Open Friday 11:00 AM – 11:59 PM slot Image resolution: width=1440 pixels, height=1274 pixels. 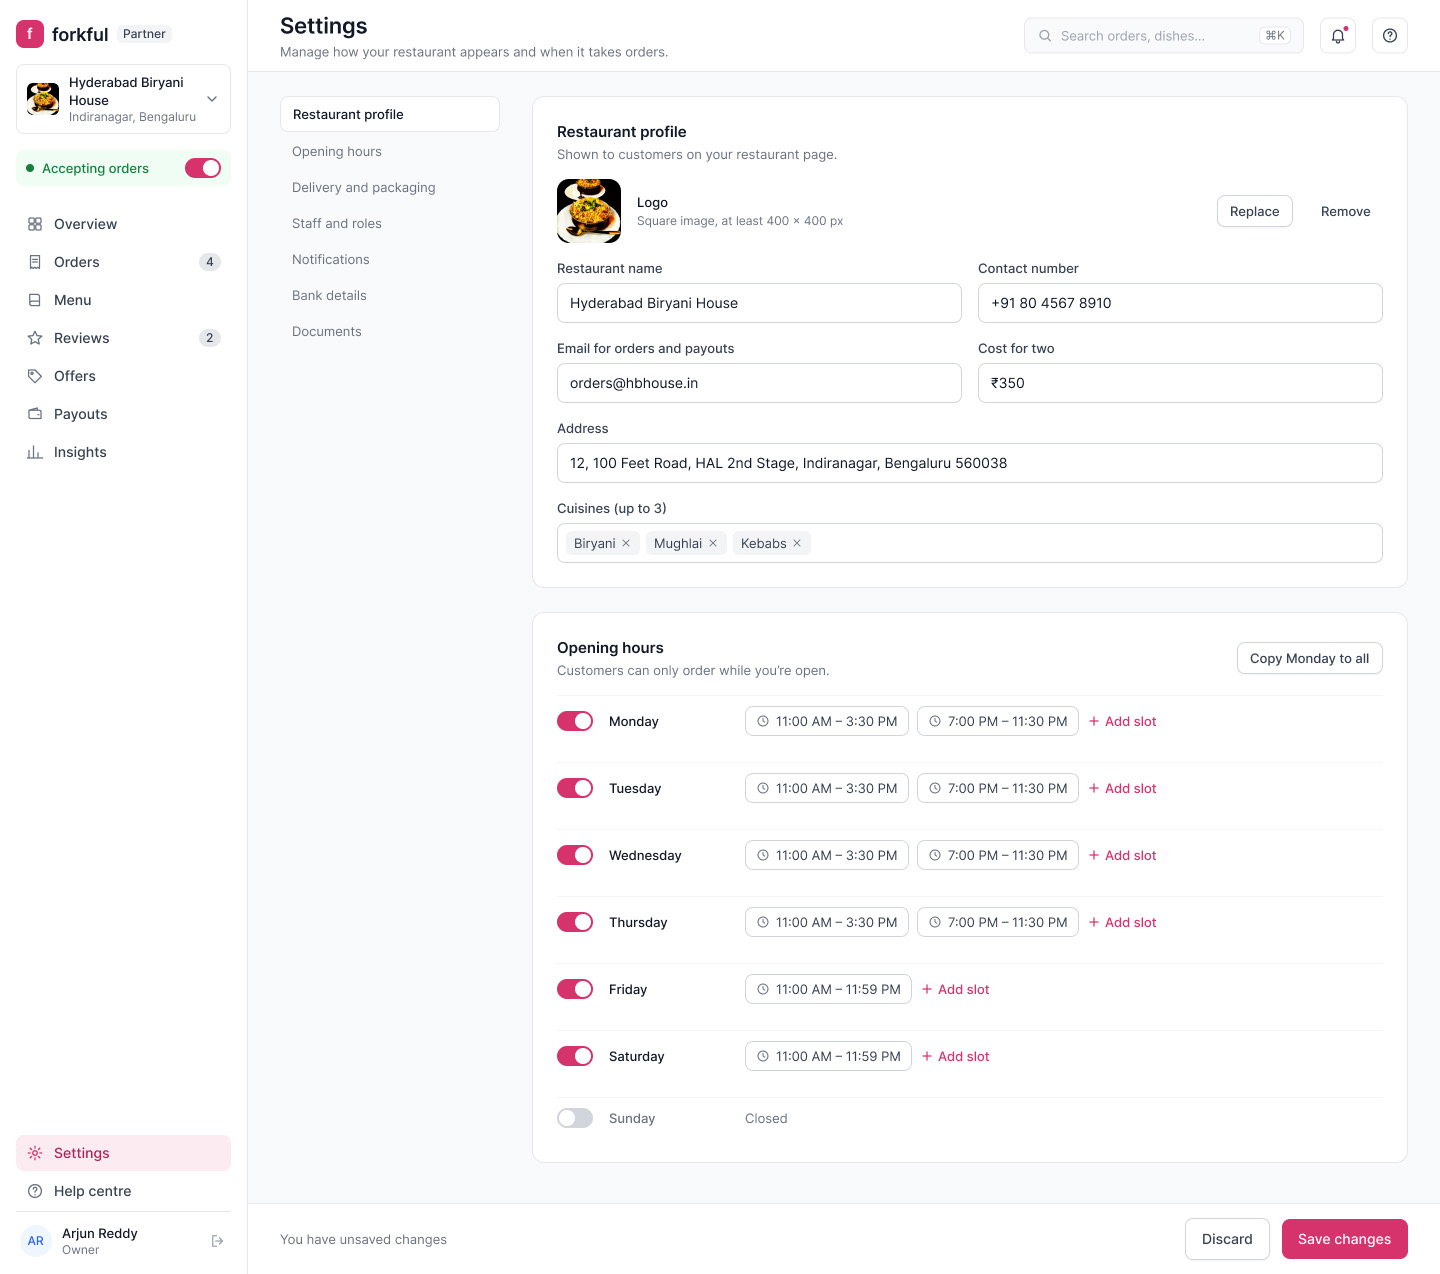(x=828, y=989)
